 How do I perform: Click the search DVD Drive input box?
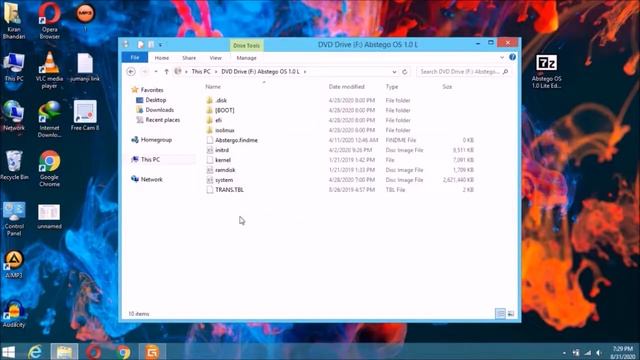click(463, 72)
